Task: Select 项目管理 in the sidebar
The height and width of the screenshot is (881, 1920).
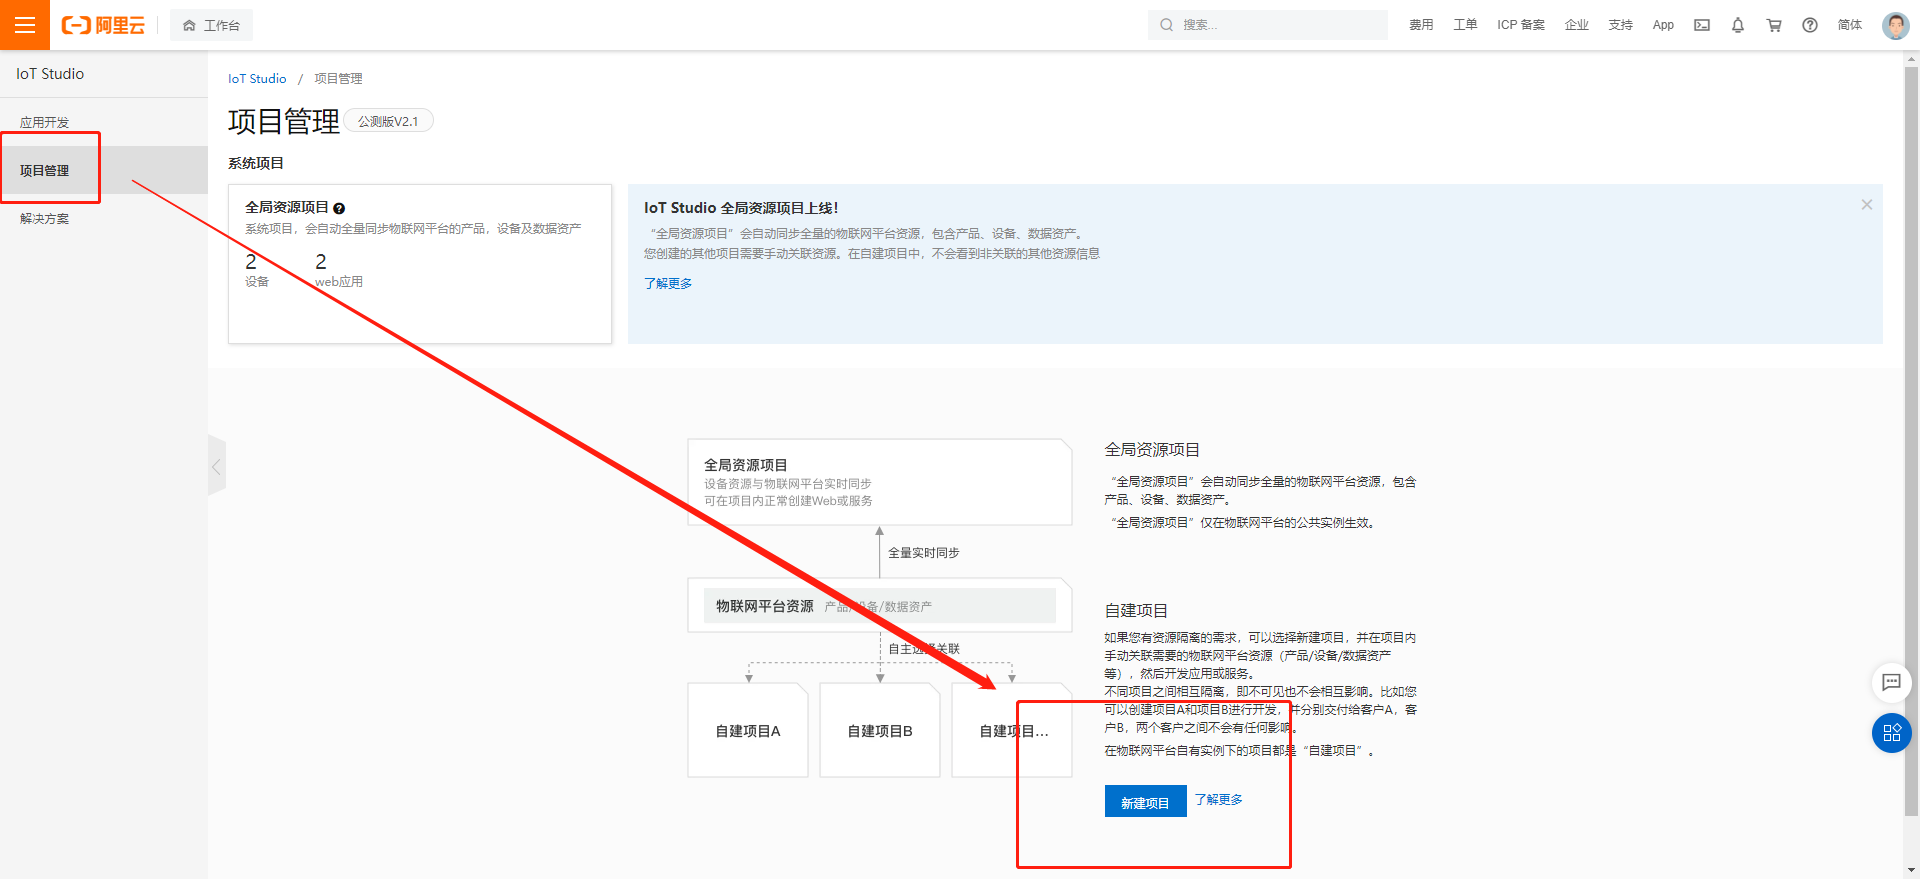Action: 104,170
